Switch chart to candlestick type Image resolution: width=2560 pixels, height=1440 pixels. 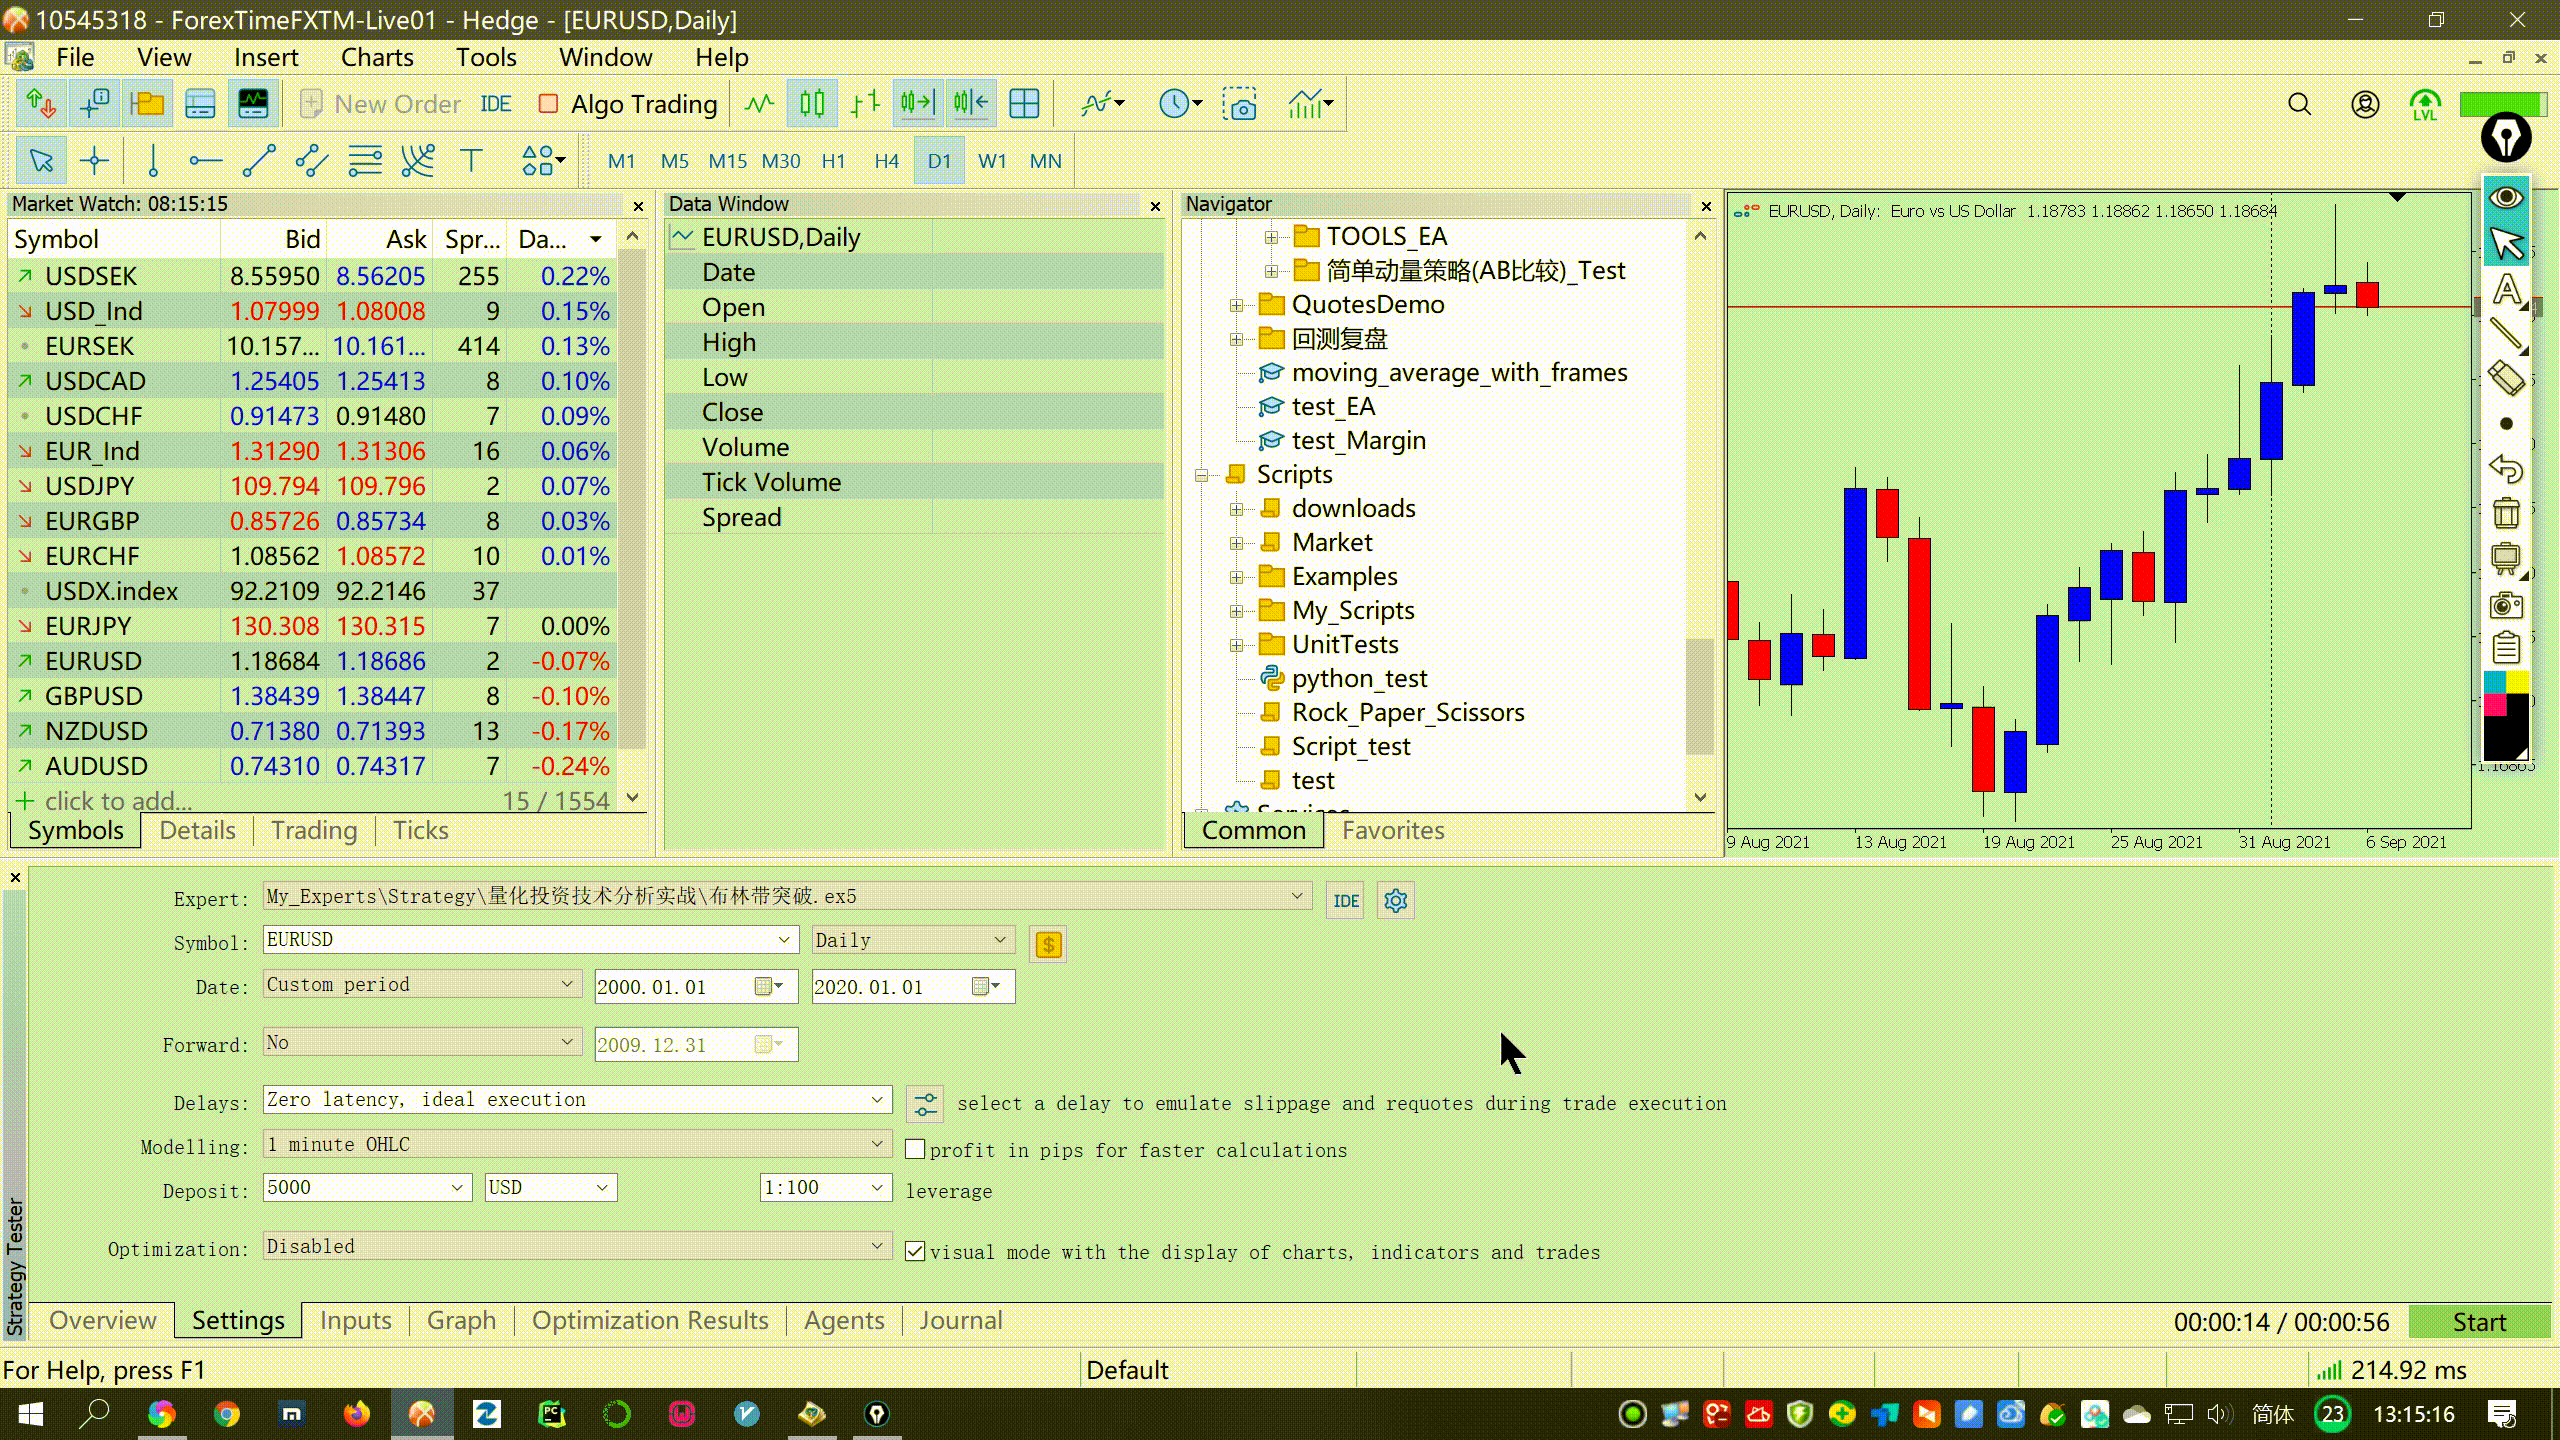click(x=812, y=104)
